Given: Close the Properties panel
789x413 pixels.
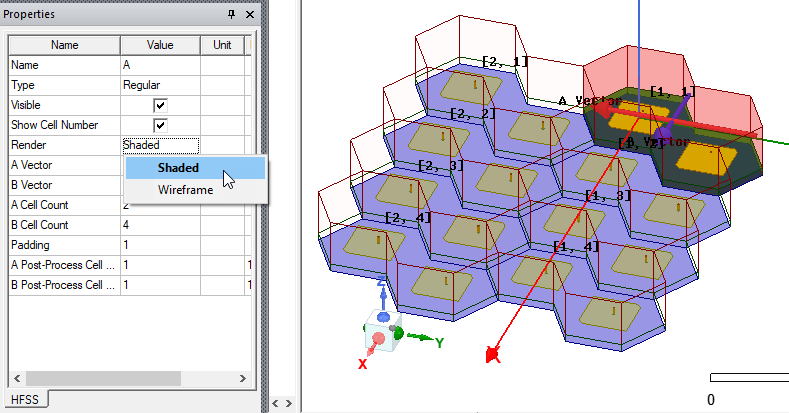Looking at the screenshot, I should click(x=250, y=14).
